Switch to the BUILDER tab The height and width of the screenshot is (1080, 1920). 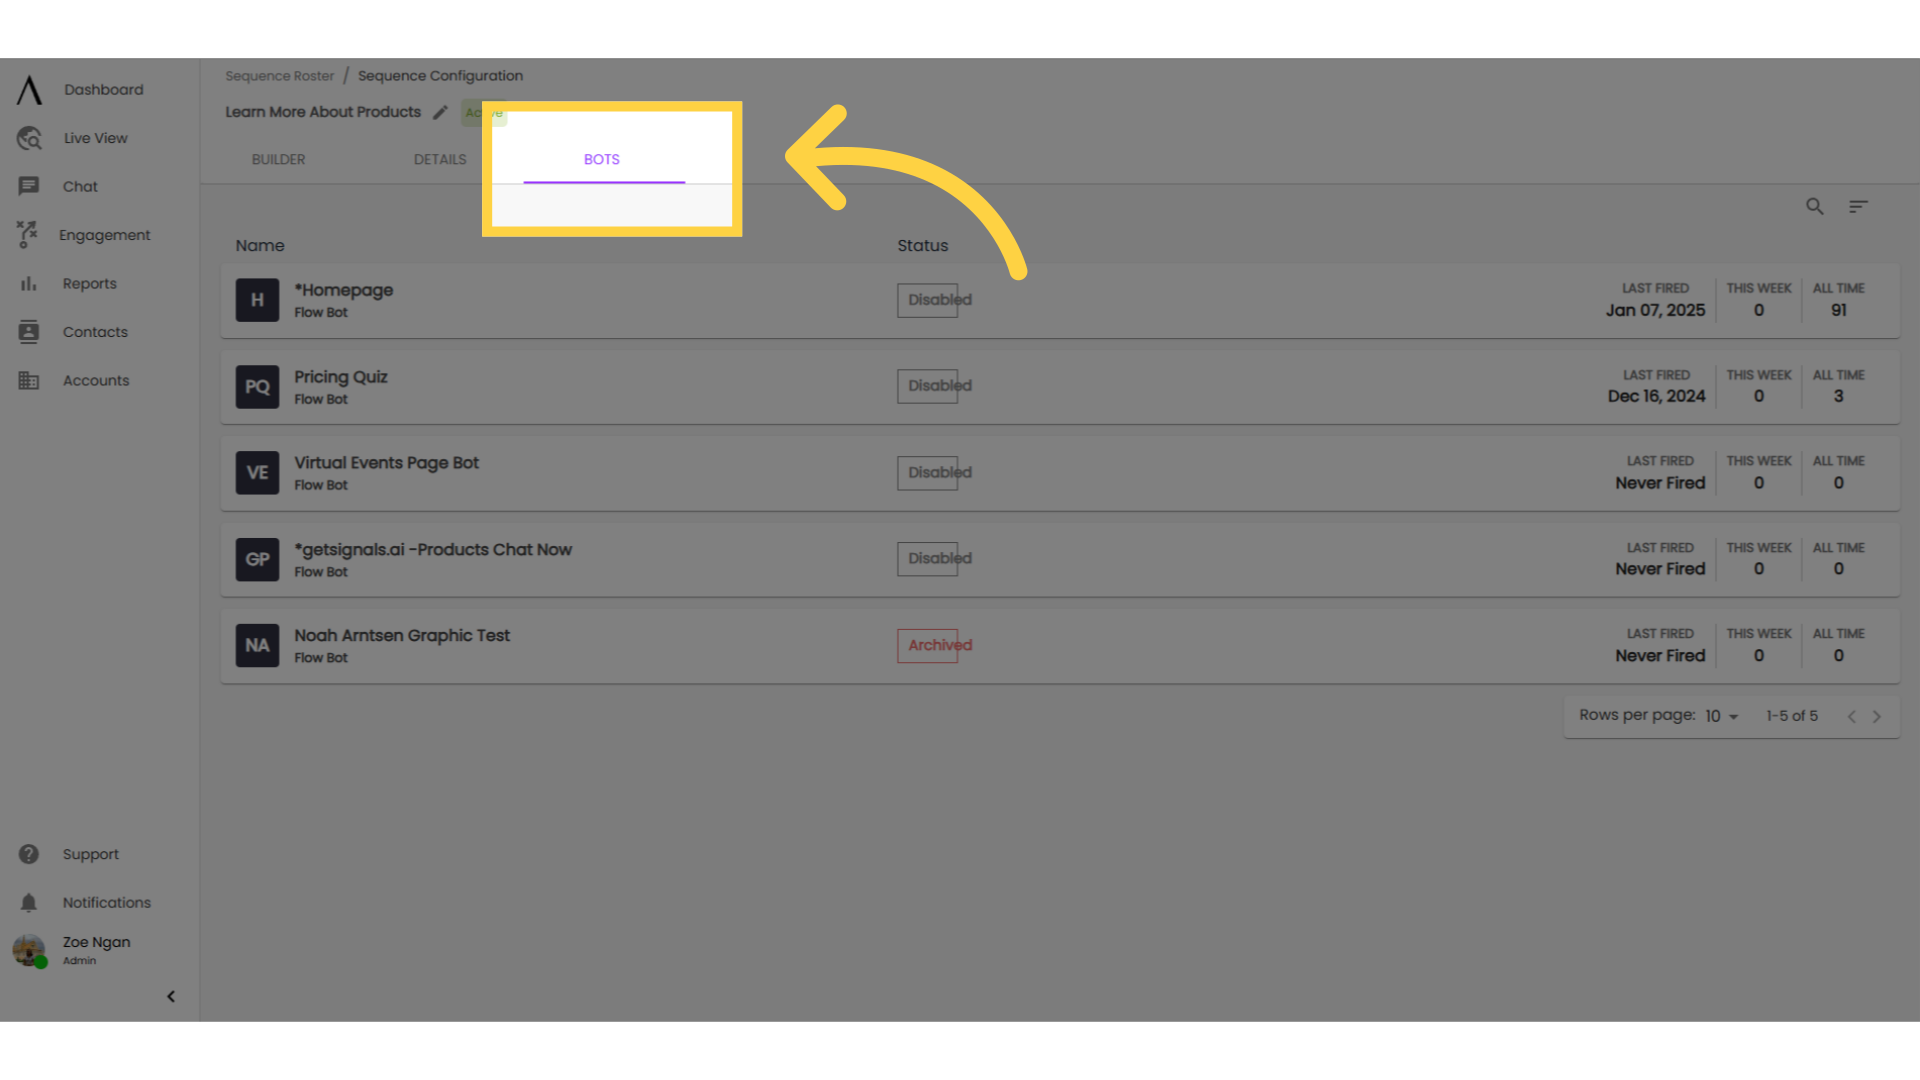point(278,158)
